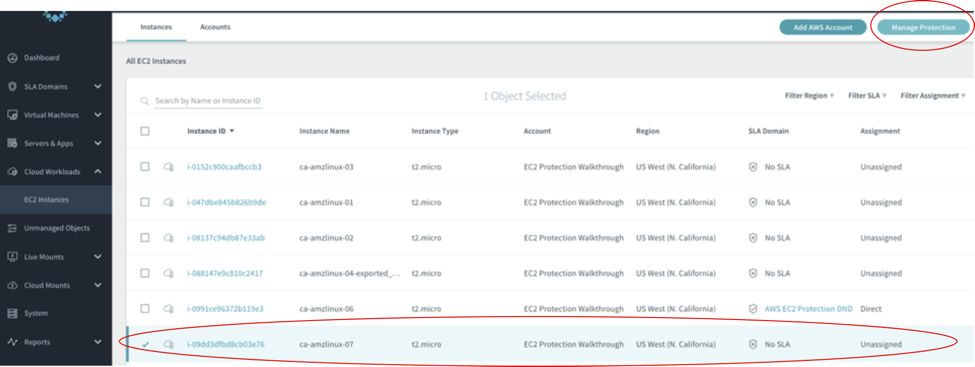Open Unmanaged Objects from the sidebar
The width and height of the screenshot is (975, 367).
[56, 228]
